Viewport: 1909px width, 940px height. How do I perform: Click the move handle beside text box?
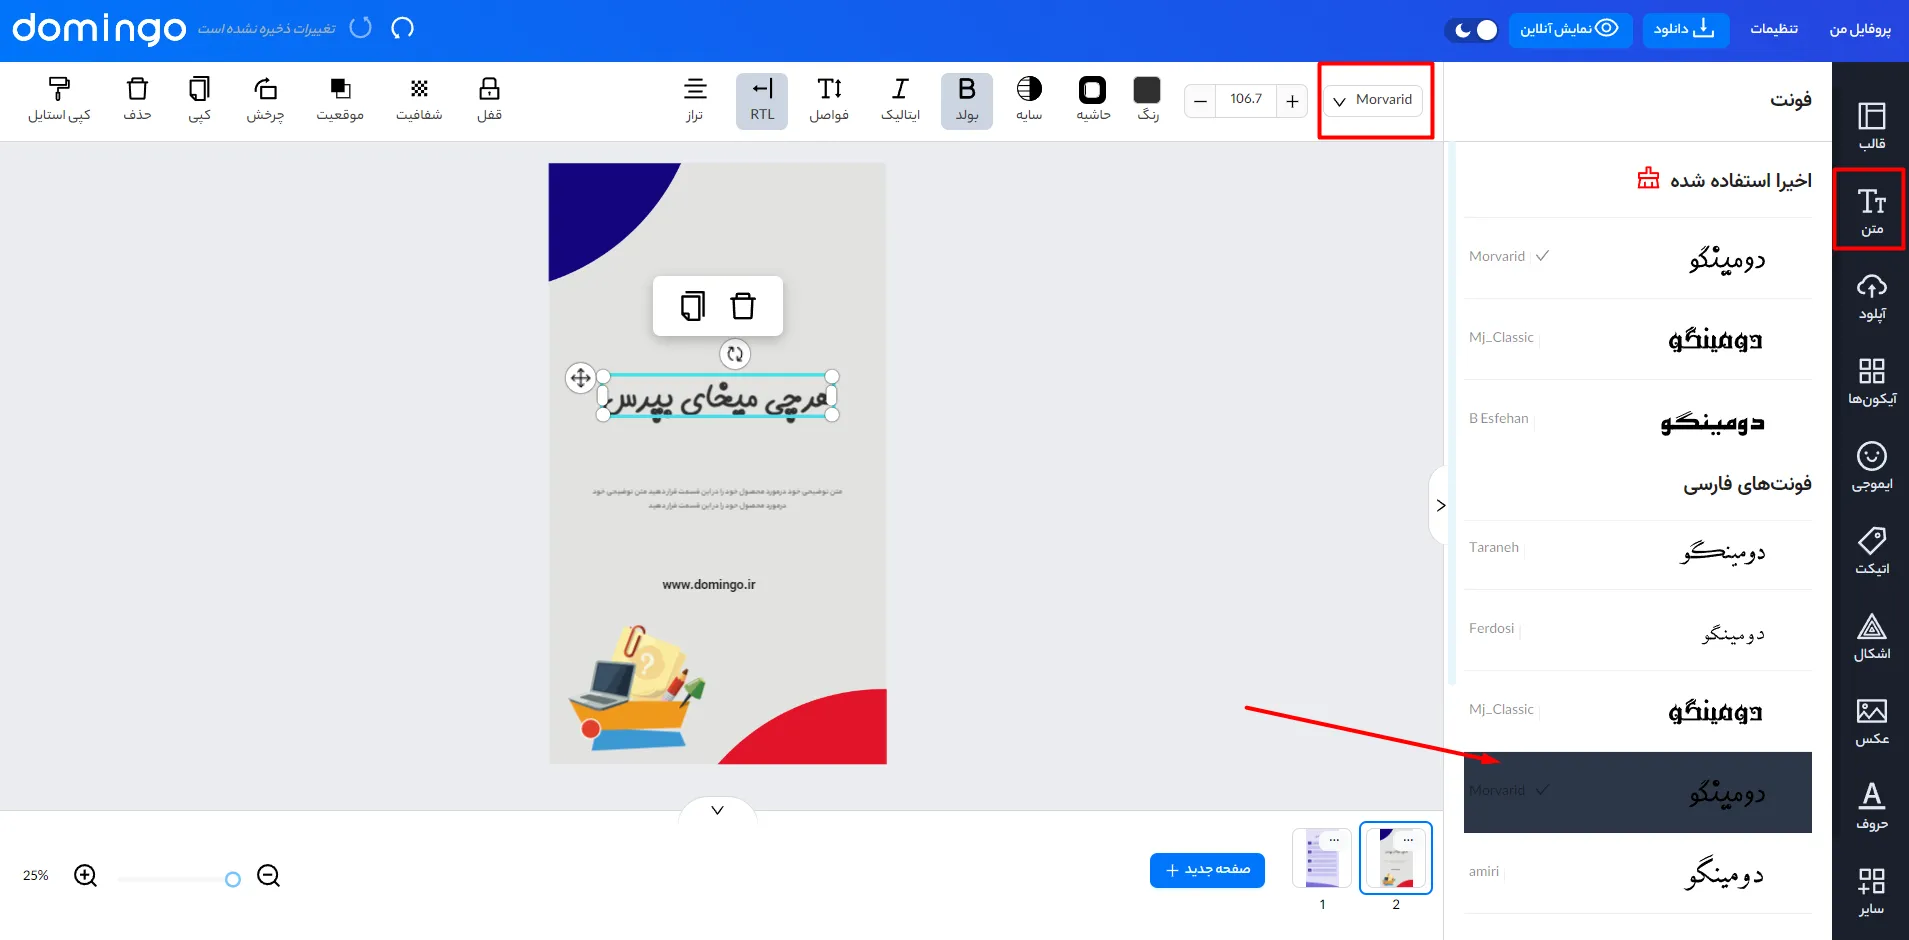coord(581,378)
